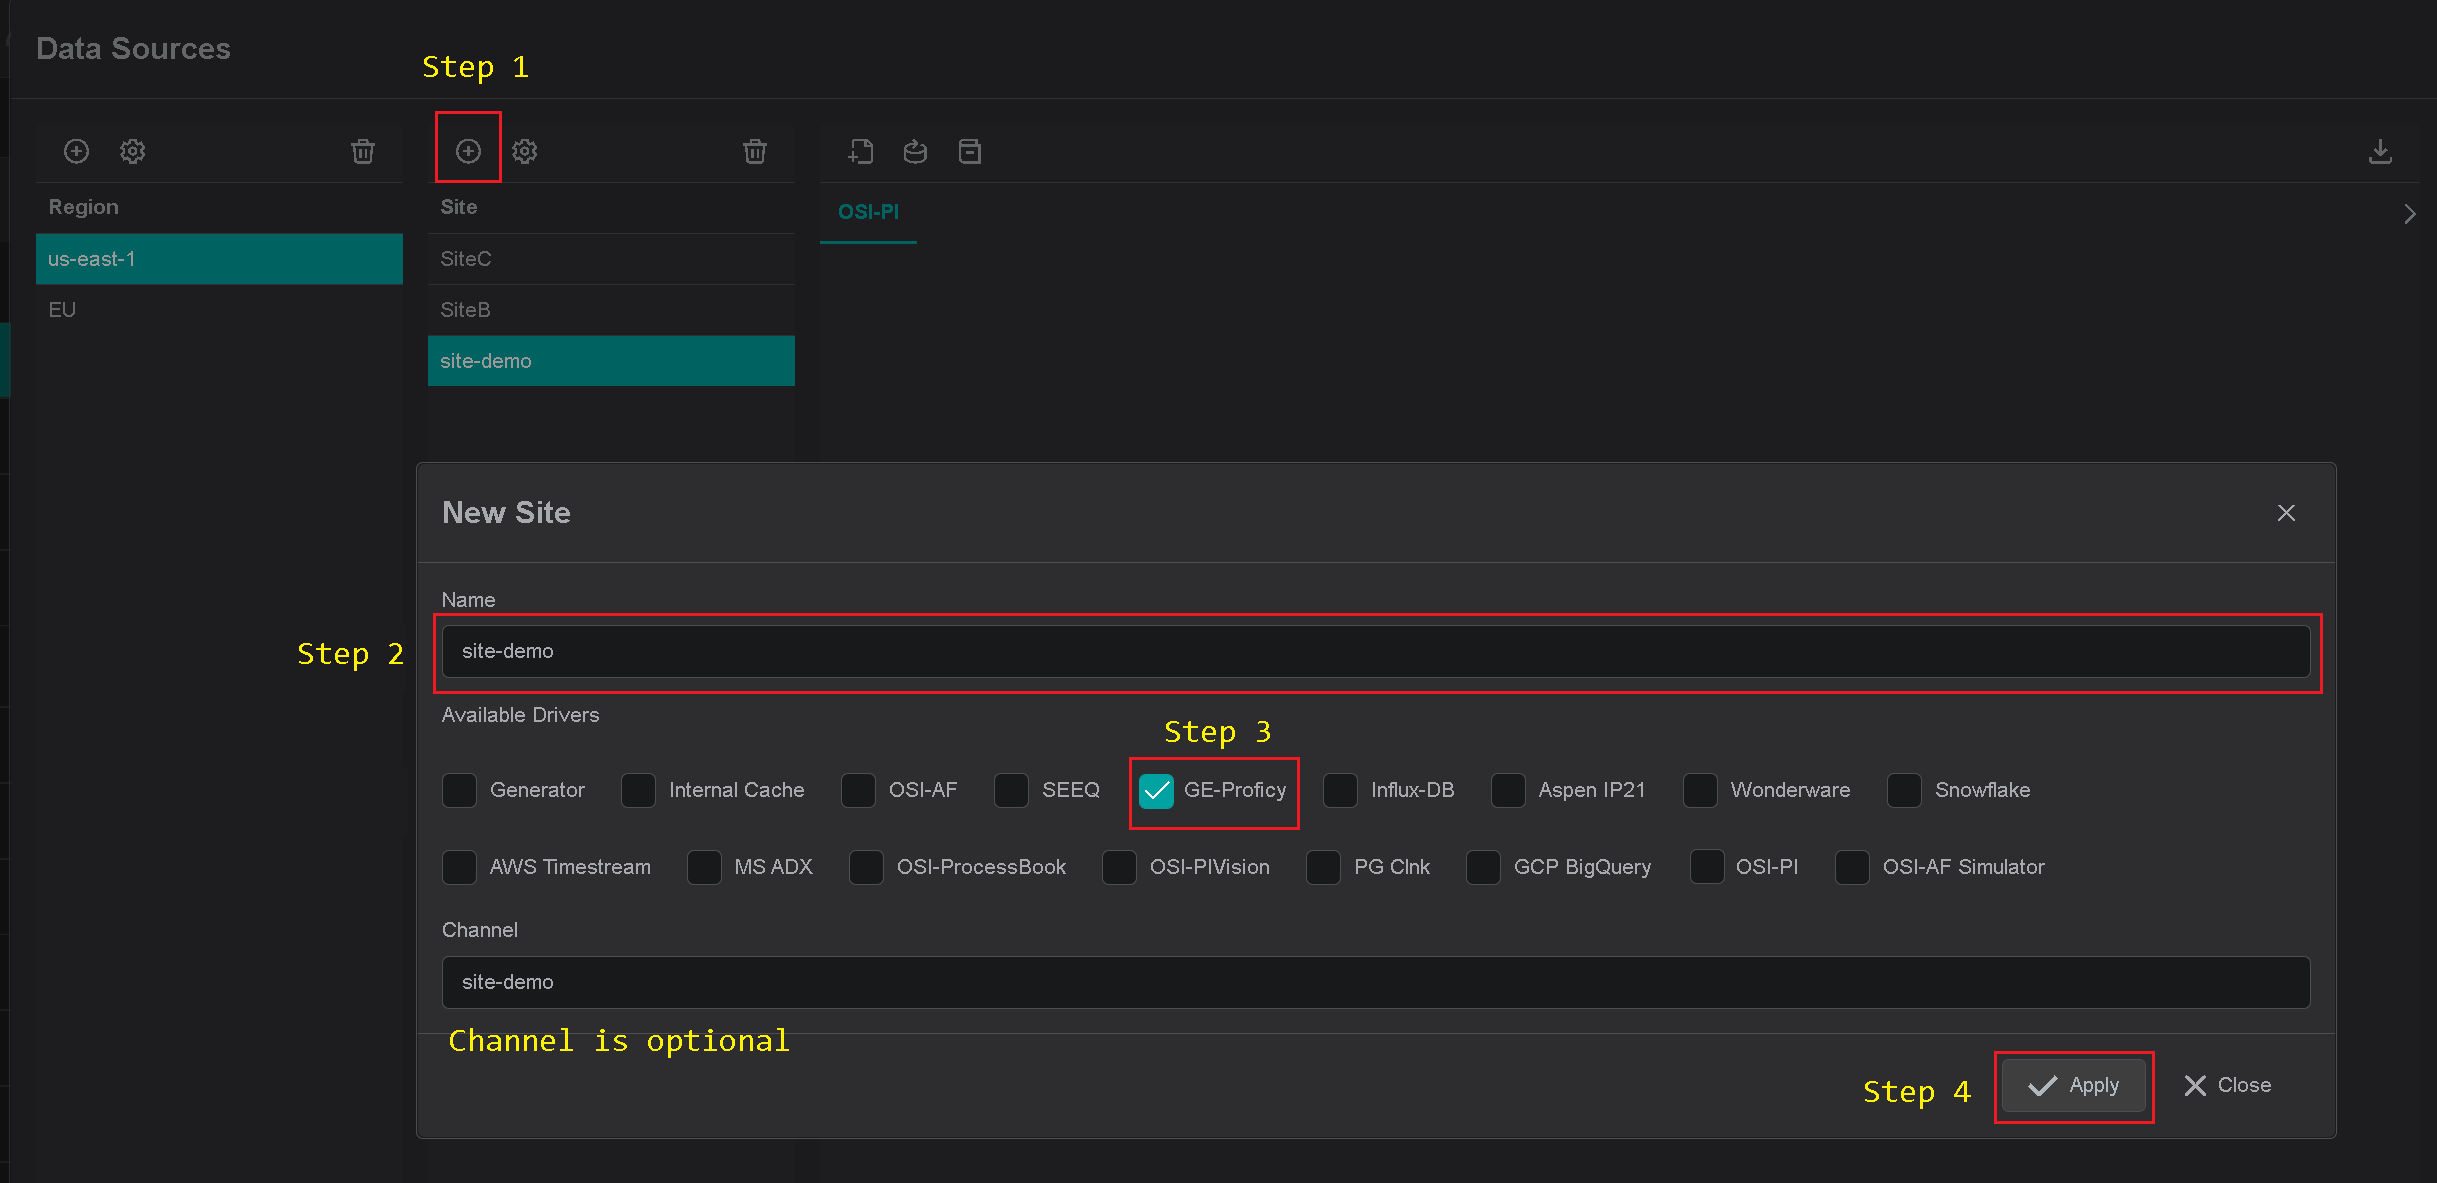
Task: Click the Apply button
Action: click(x=2074, y=1086)
